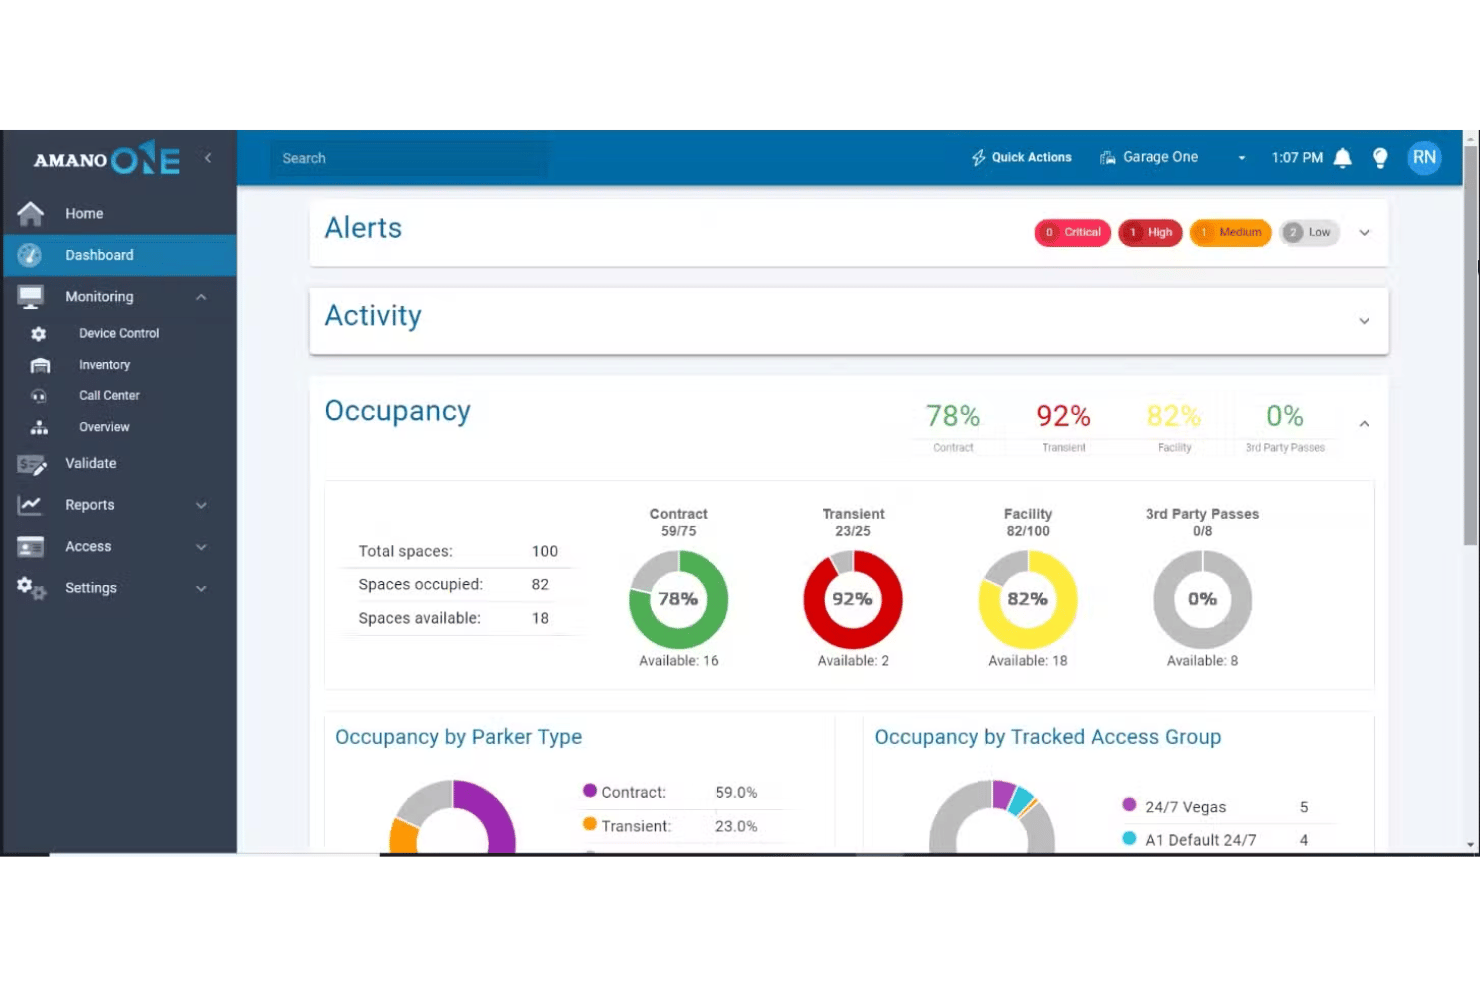This screenshot has height=987, width=1480.
Task: Open Device Control gear icon
Action: (x=39, y=334)
